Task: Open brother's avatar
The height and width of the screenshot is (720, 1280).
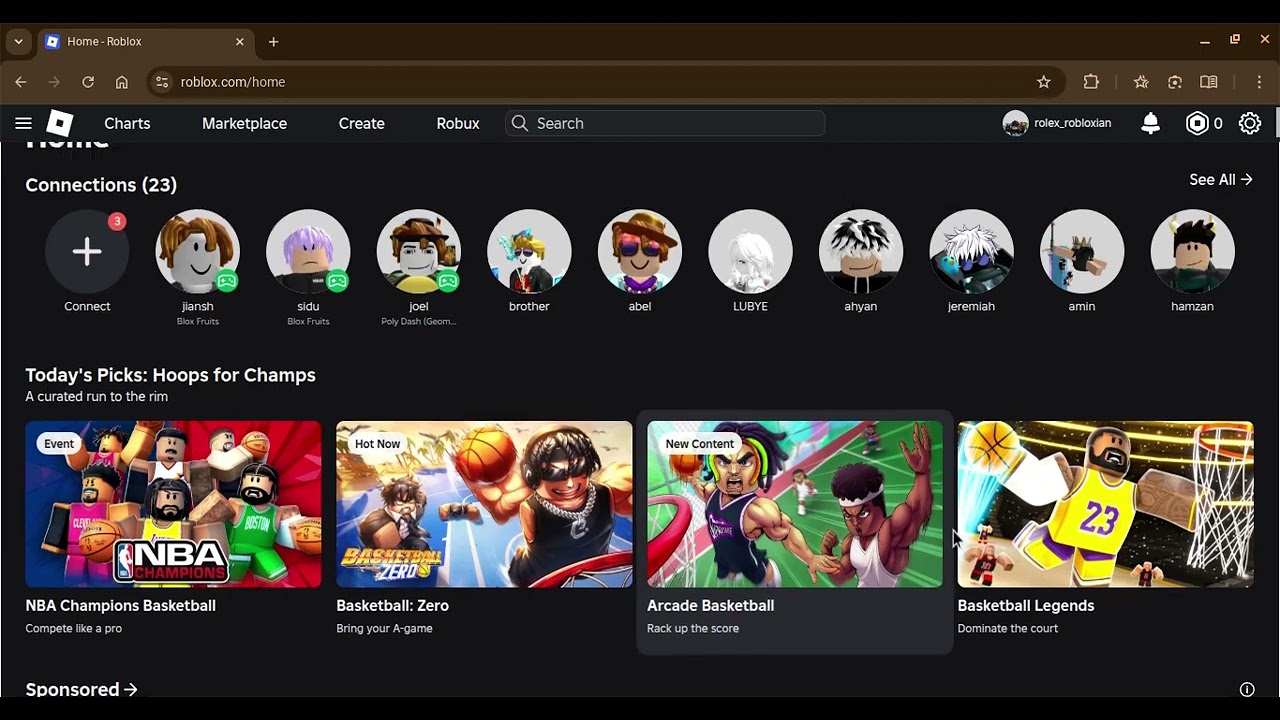Action: [529, 251]
